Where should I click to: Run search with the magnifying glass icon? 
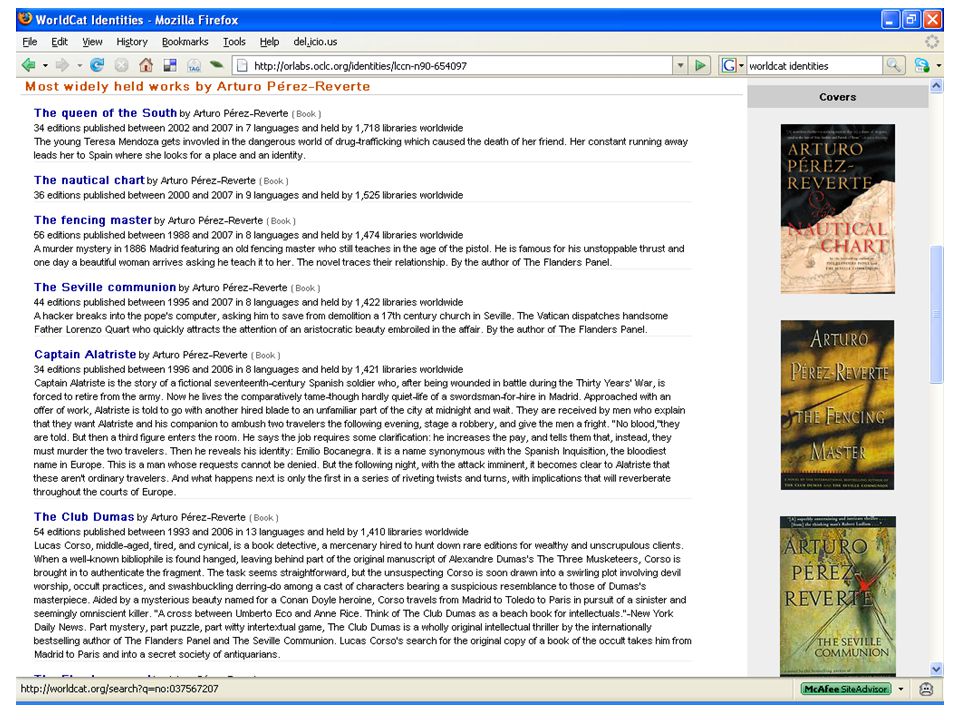click(x=894, y=66)
